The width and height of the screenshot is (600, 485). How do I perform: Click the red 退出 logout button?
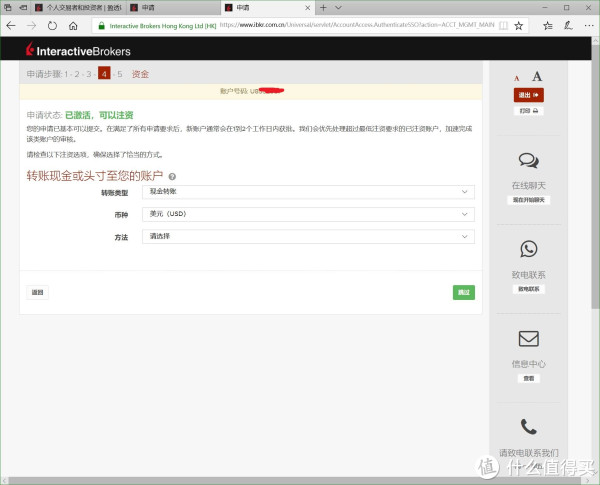(x=528, y=95)
